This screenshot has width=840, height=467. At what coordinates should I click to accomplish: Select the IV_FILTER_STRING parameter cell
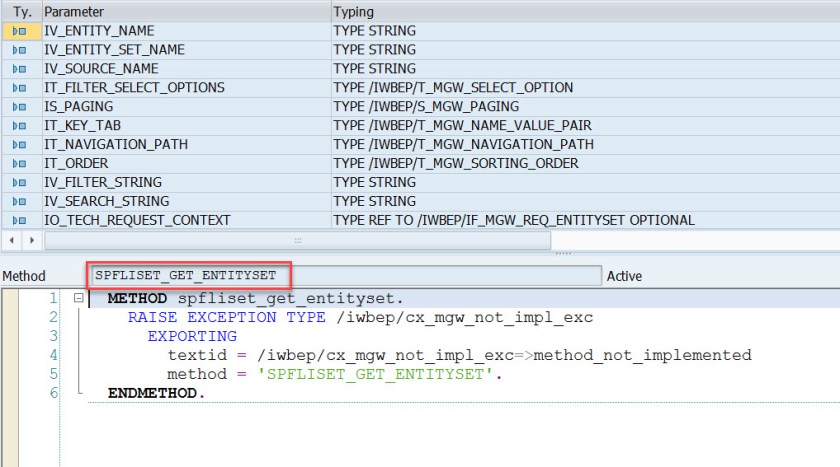point(186,183)
